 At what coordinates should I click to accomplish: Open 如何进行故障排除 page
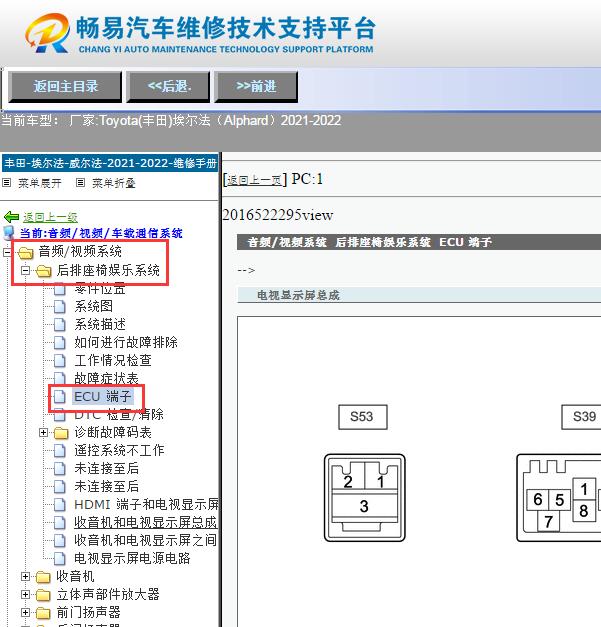coord(126,342)
